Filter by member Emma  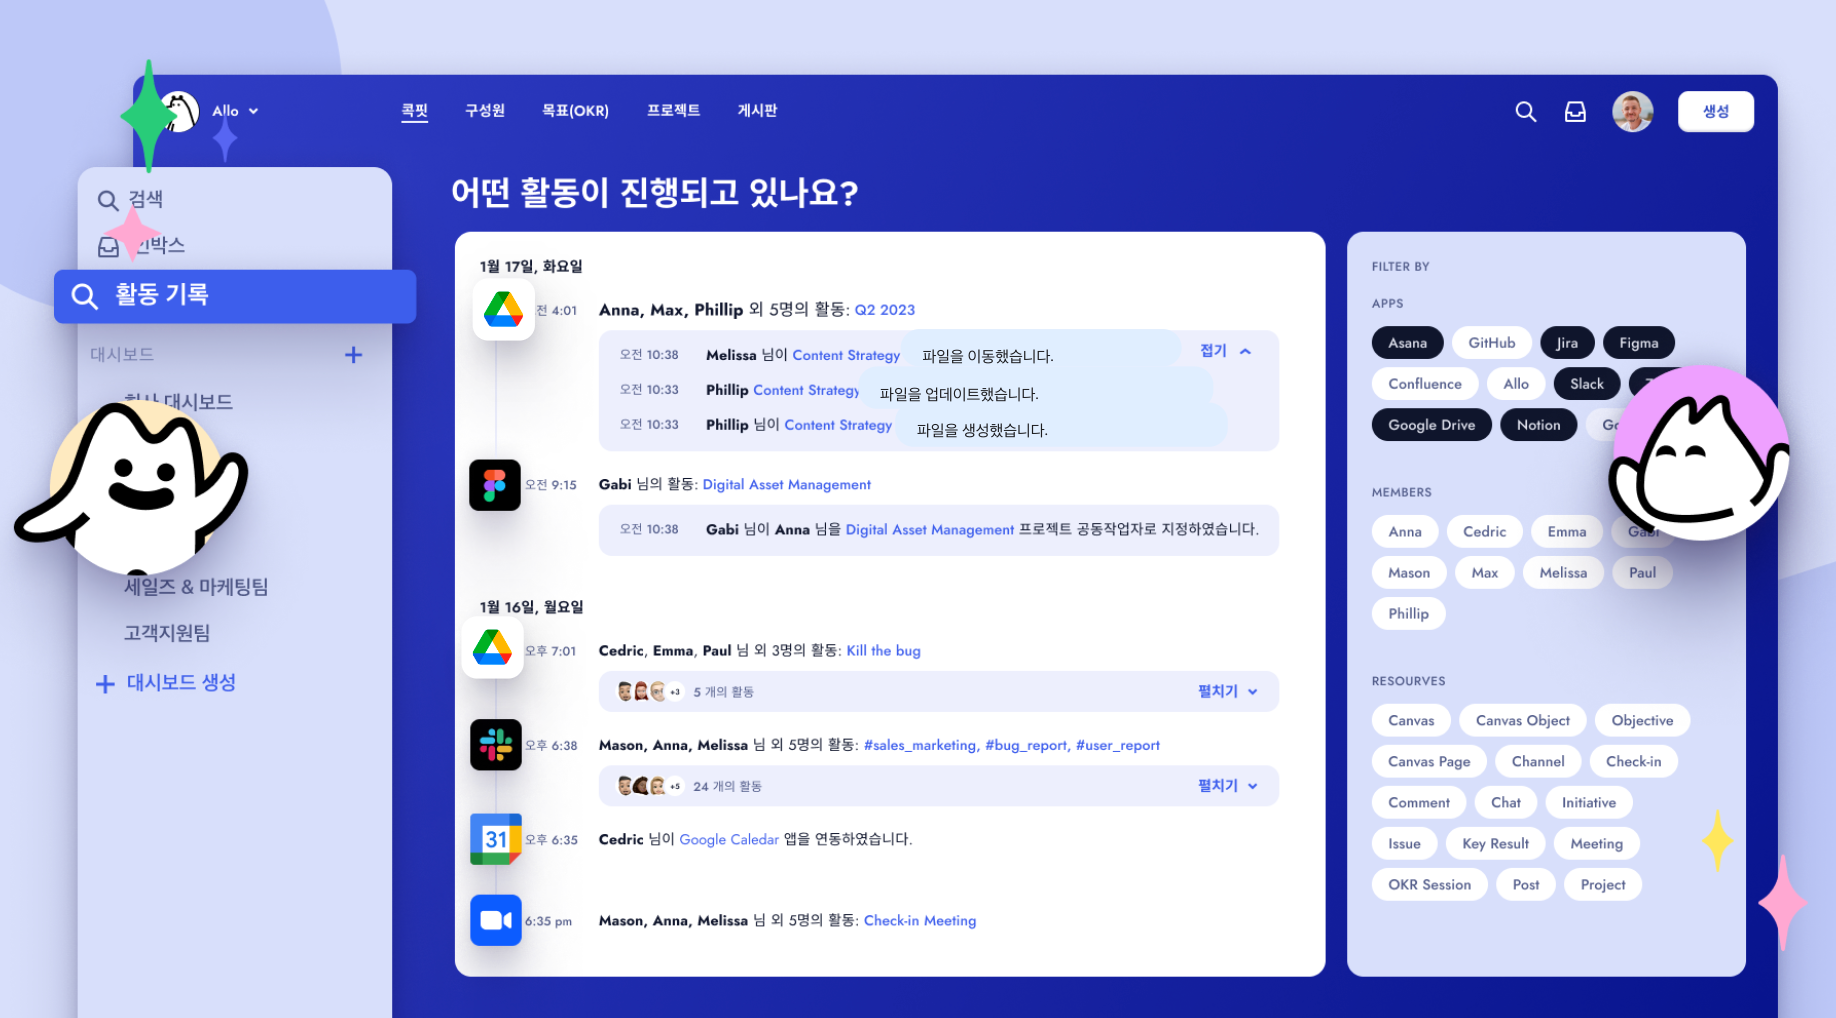point(1566,532)
